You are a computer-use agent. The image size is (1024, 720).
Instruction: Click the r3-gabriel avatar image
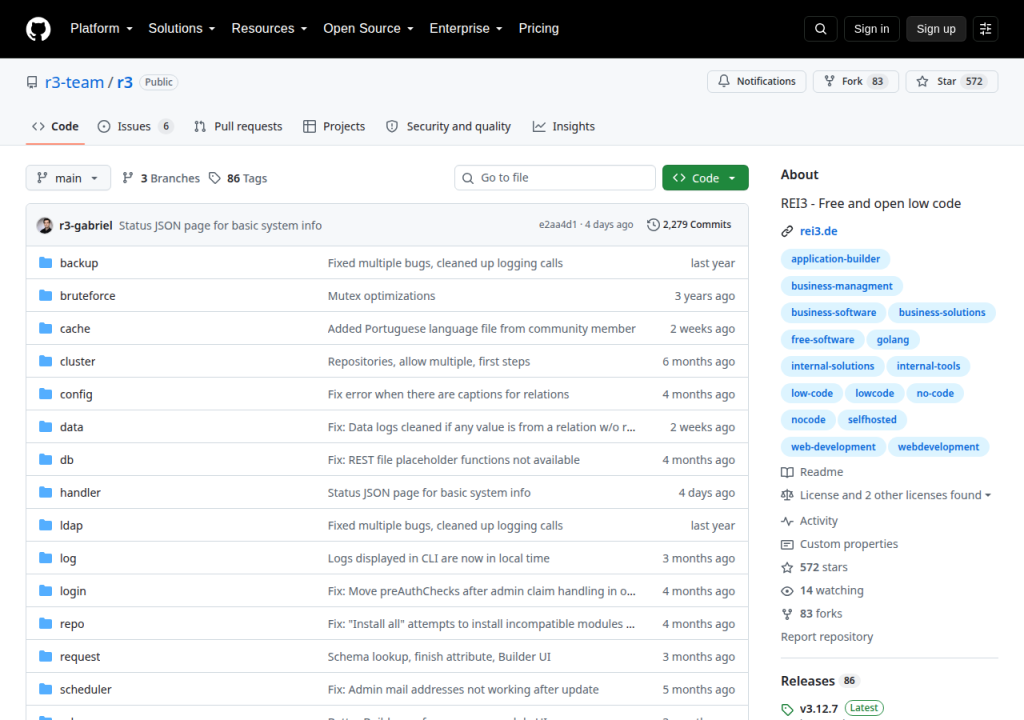pos(45,225)
